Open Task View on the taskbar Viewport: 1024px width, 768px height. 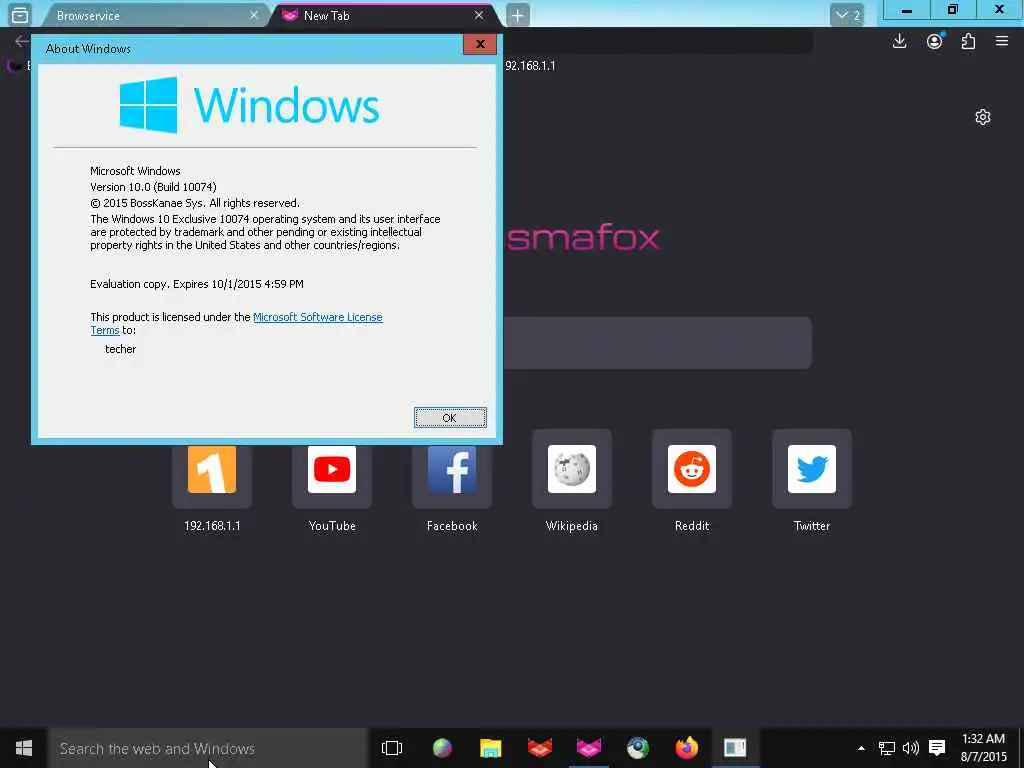click(x=392, y=748)
